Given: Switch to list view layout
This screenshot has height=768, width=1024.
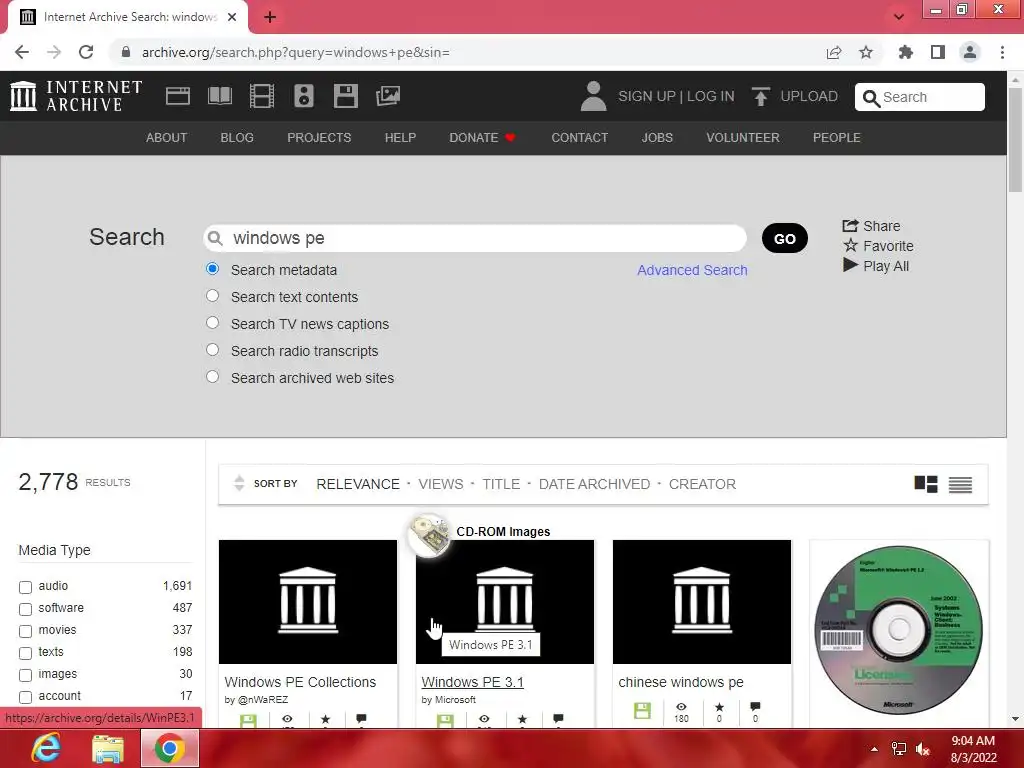Looking at the screenshot, I should (960, 485).
